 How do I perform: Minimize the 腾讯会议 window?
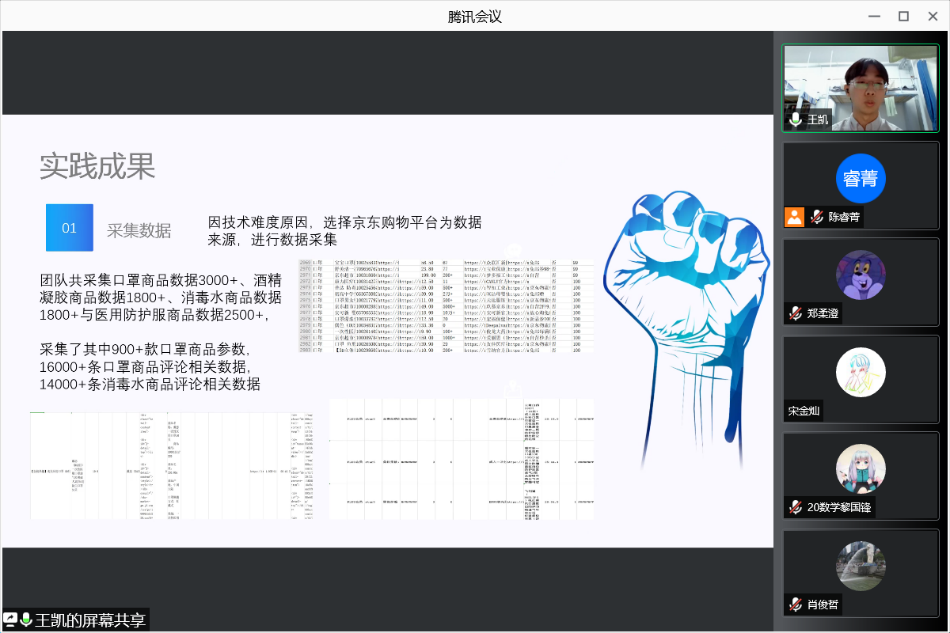876,16
